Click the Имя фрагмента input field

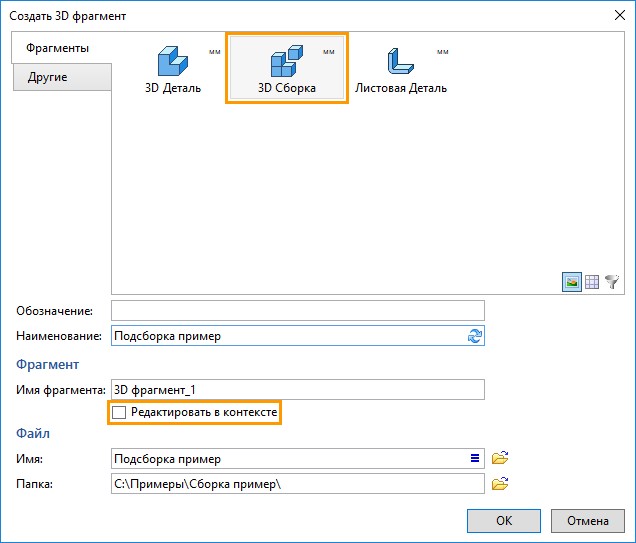pyautogui.click(x=298, y=389)
